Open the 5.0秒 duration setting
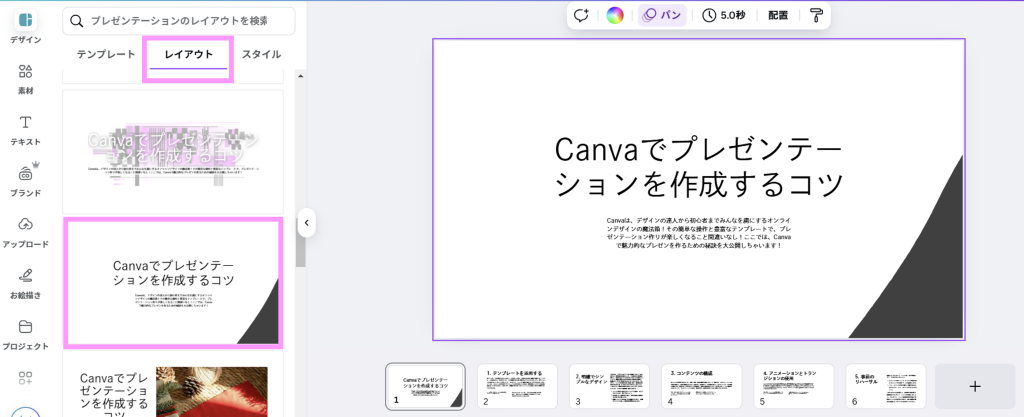 [x=725, y=15]
